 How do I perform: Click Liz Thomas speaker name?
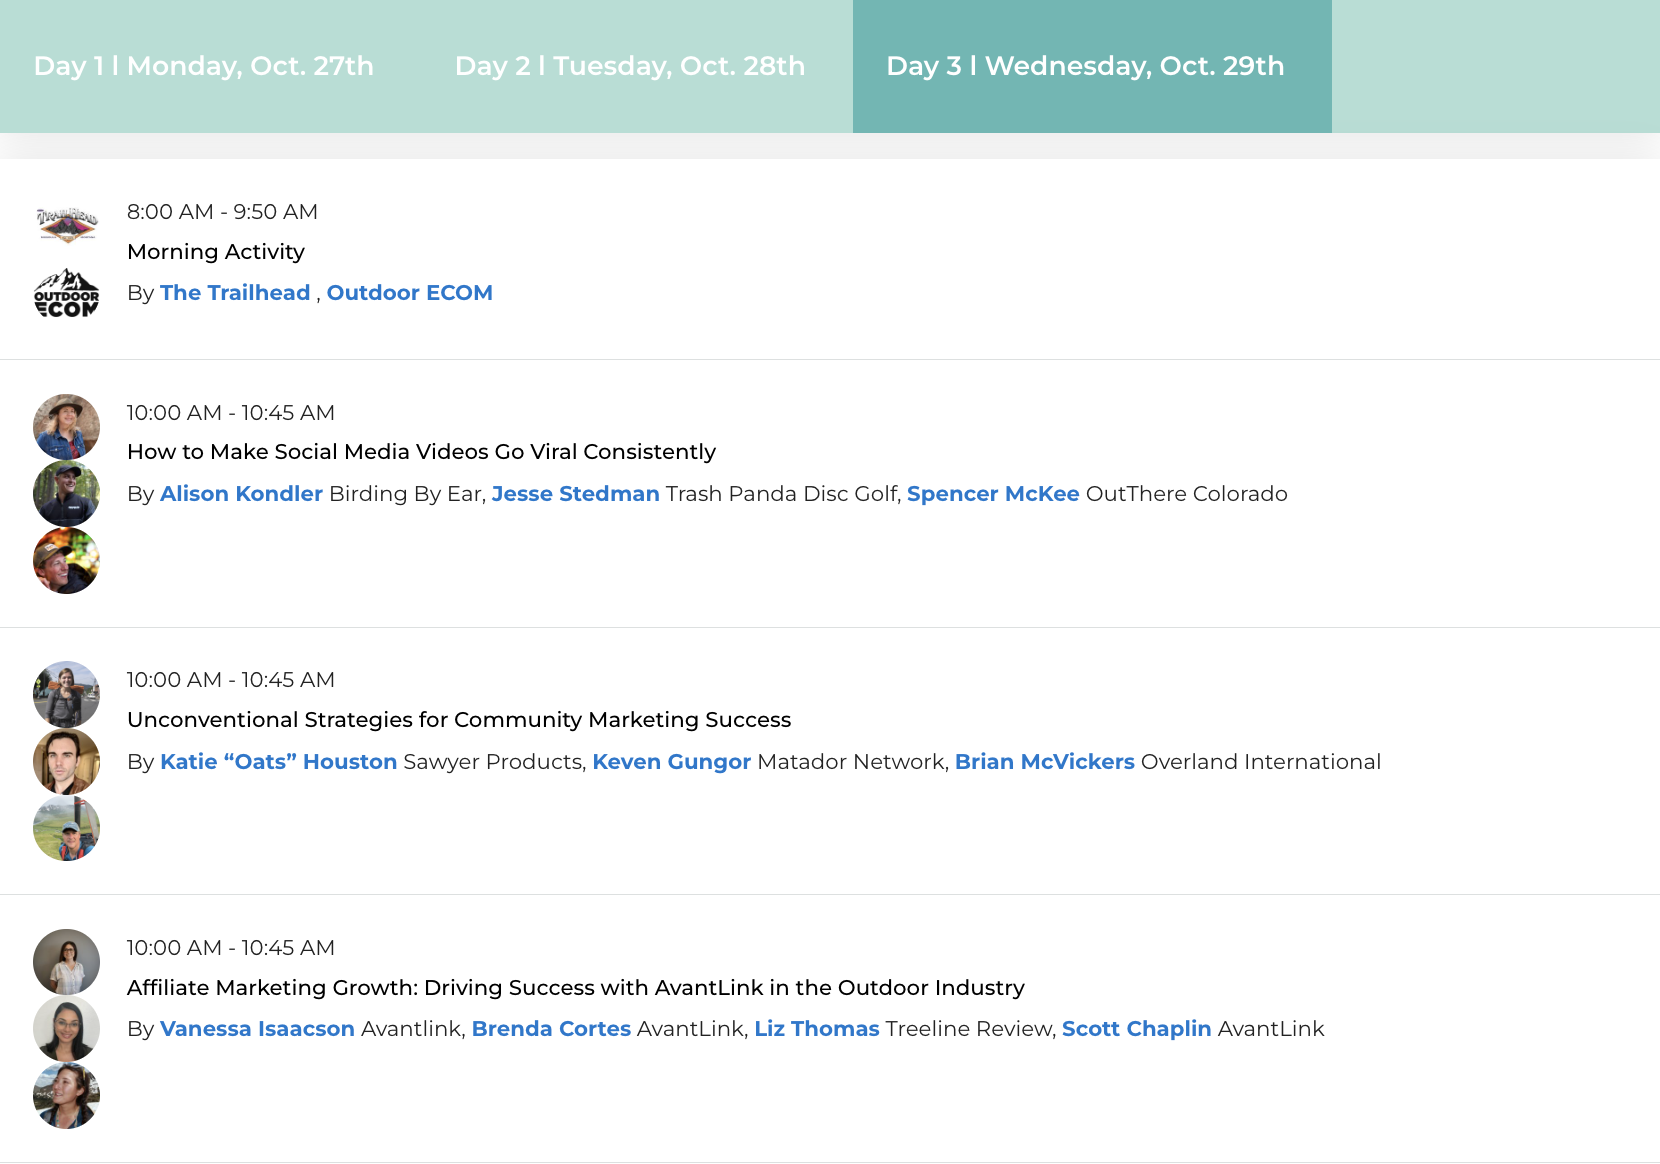point(817,1029)
